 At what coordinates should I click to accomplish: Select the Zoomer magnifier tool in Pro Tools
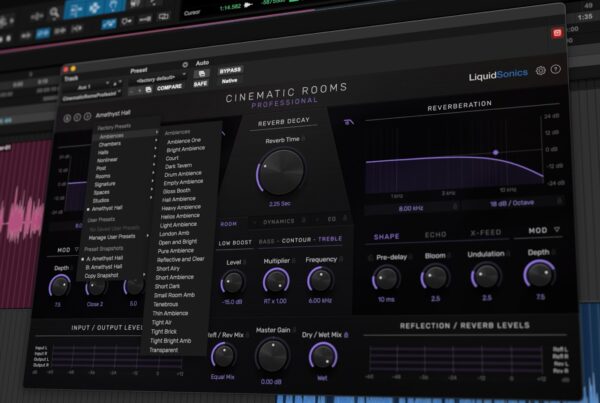[54, 13]
